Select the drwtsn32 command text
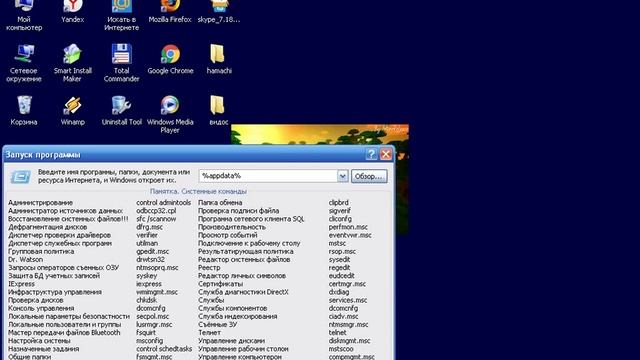 point(150,260)
